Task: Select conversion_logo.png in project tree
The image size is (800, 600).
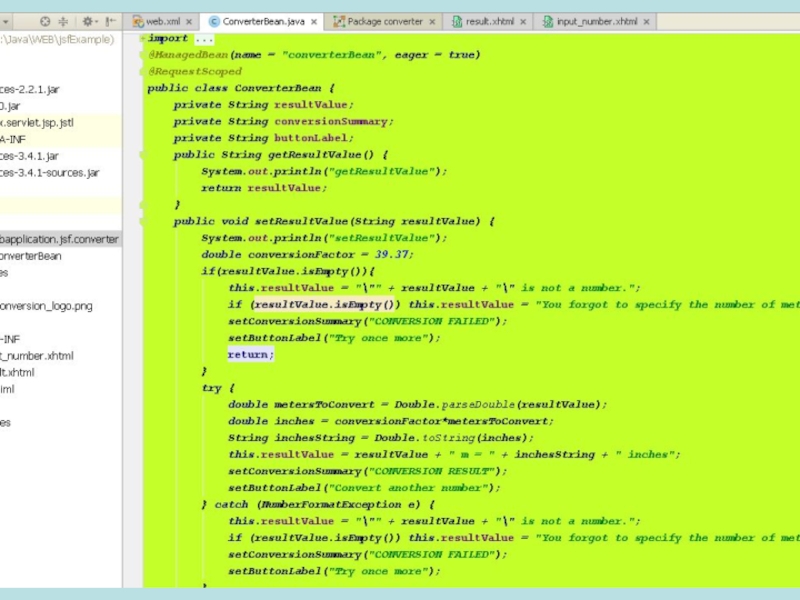Action: tap(45, 306)
